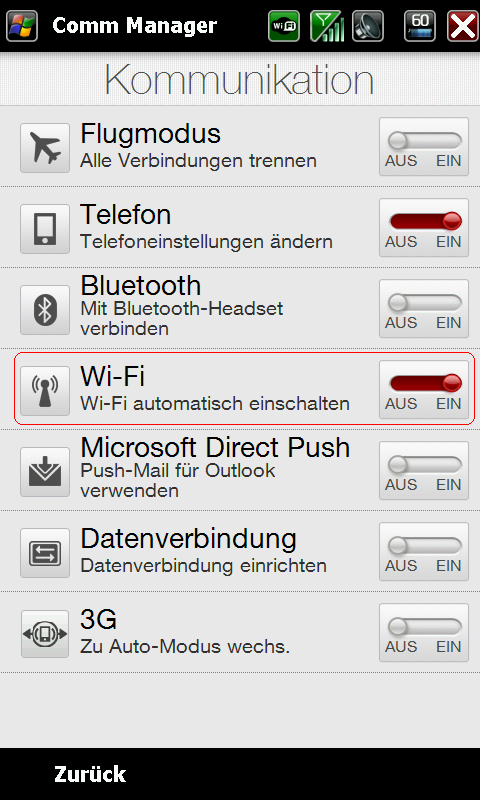Tap the Microsoft Direct Push mail icon
480x800 pixels.
[45, 472]
